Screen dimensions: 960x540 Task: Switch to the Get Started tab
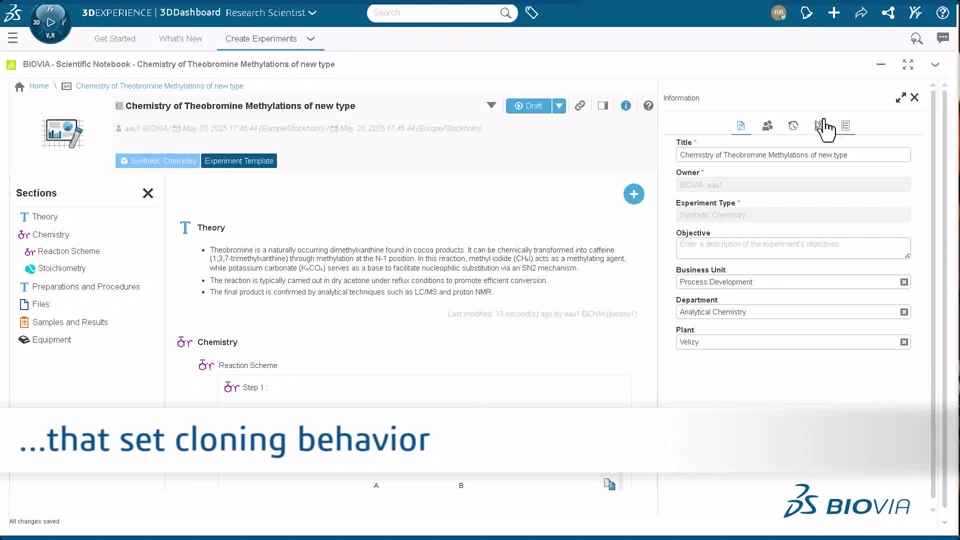(x=114, y=39)
